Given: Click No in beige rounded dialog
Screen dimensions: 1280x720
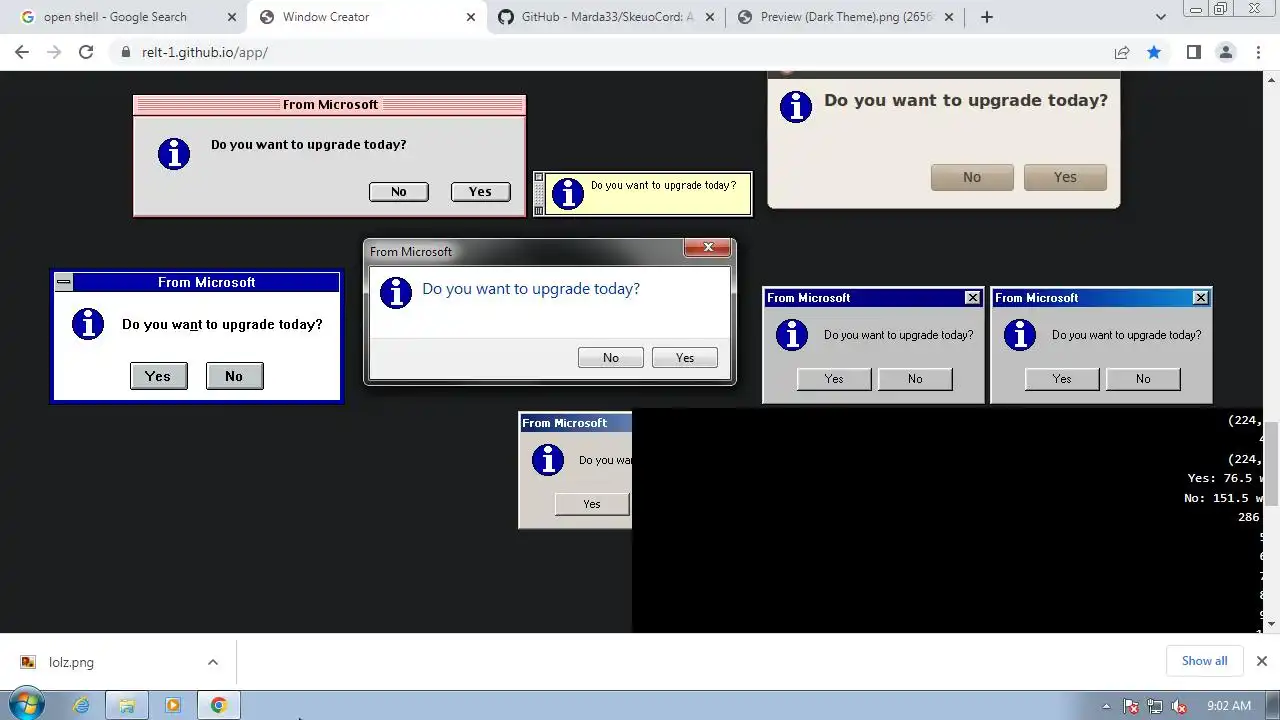Looking at the screenshot, I should tap(972, 177).
